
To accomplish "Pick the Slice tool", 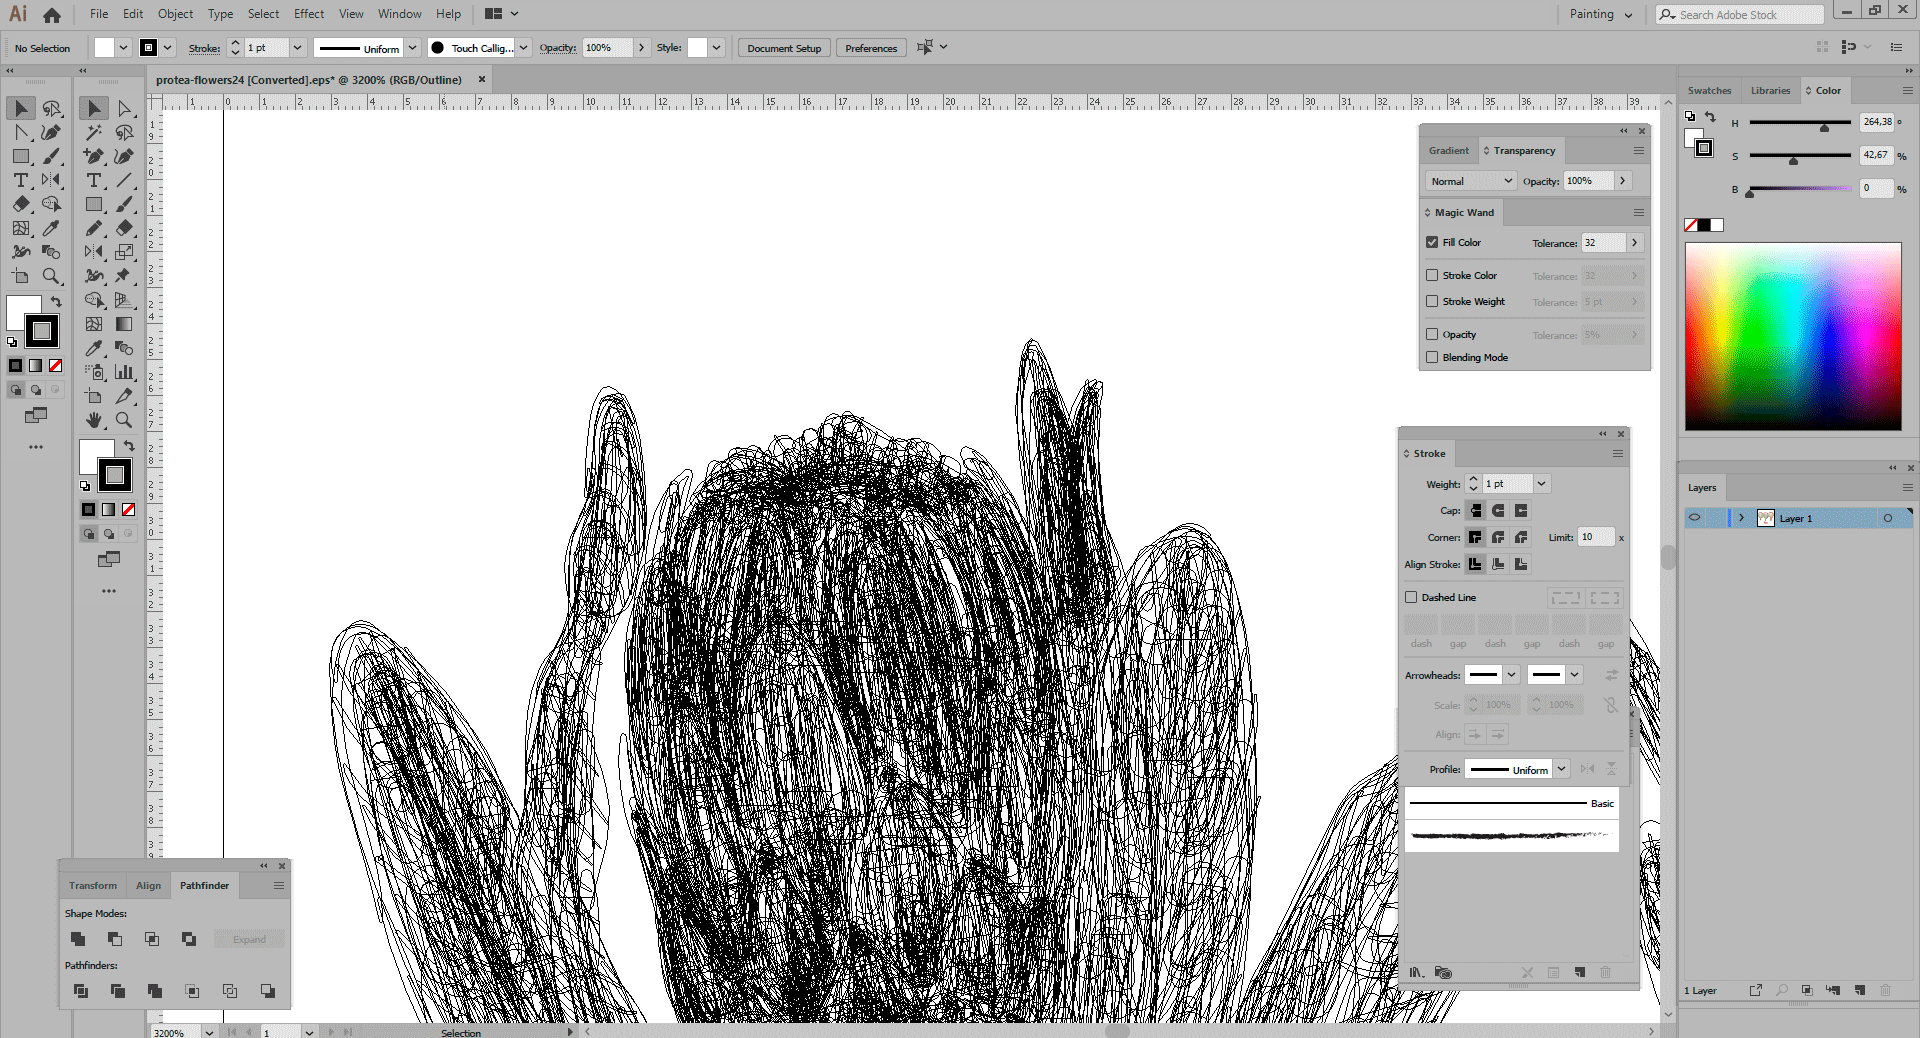I will (x=125, y=396).
